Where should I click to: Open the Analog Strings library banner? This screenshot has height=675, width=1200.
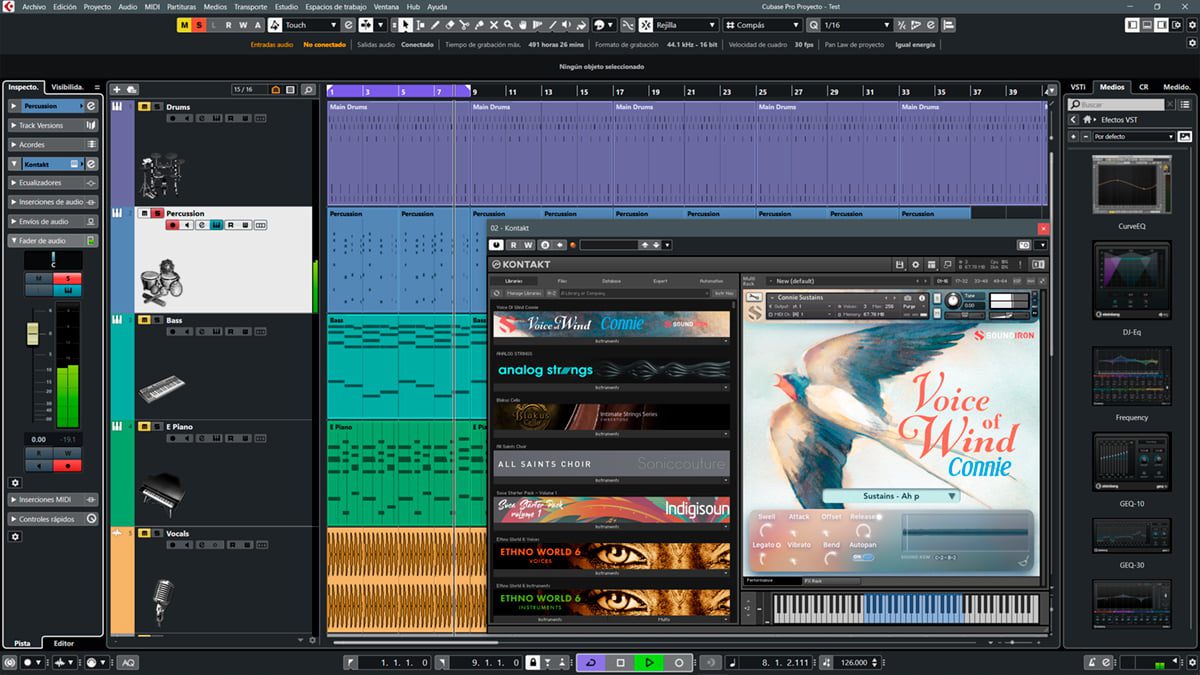611,370
